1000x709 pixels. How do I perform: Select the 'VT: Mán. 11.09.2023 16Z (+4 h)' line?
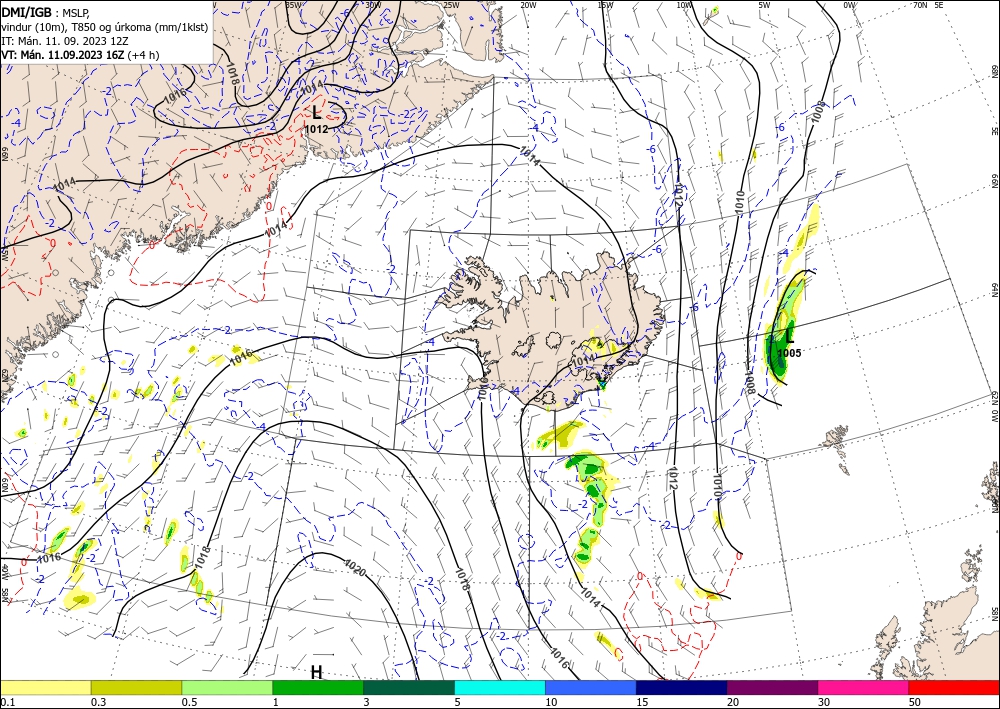(x=80, y=55)
